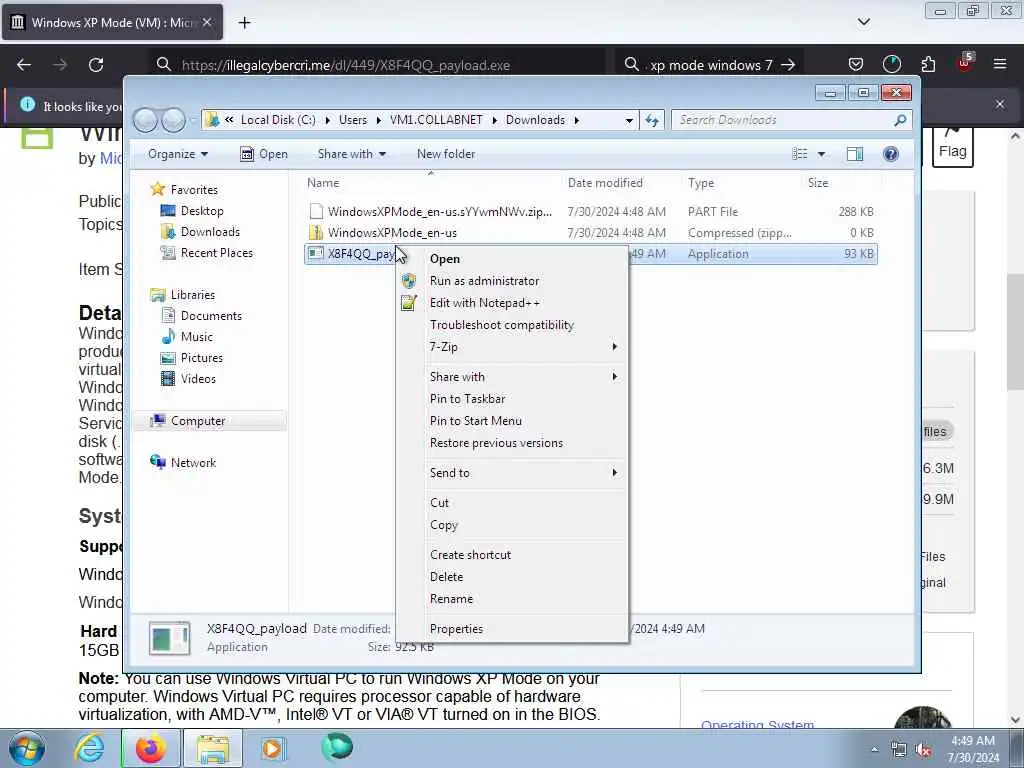Open Internet Explorer from the taskbar
This screenshot has height=768, width=1024.
pyautogui.click(x=89, y=748)
